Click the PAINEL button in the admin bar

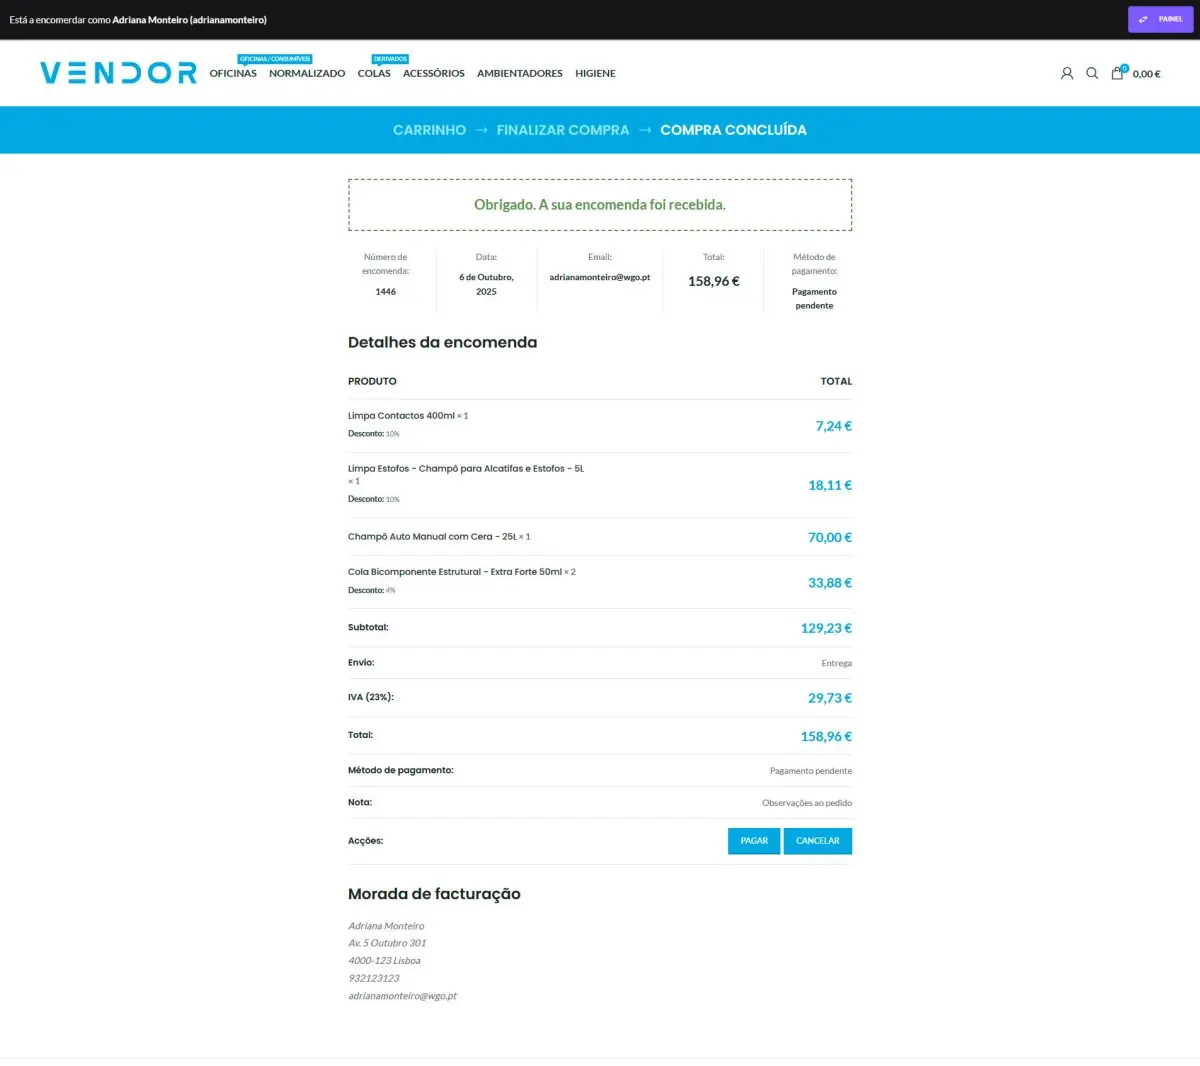pos(1160,19)
